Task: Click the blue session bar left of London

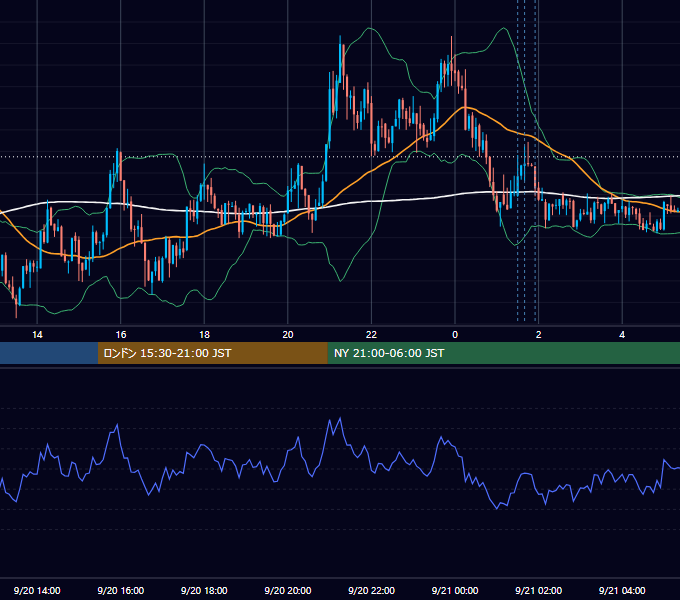Action: (49, 353)
